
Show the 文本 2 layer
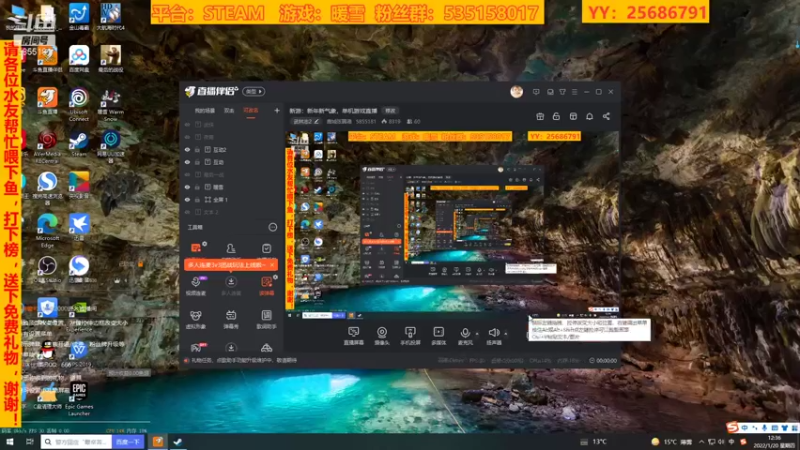187,212
